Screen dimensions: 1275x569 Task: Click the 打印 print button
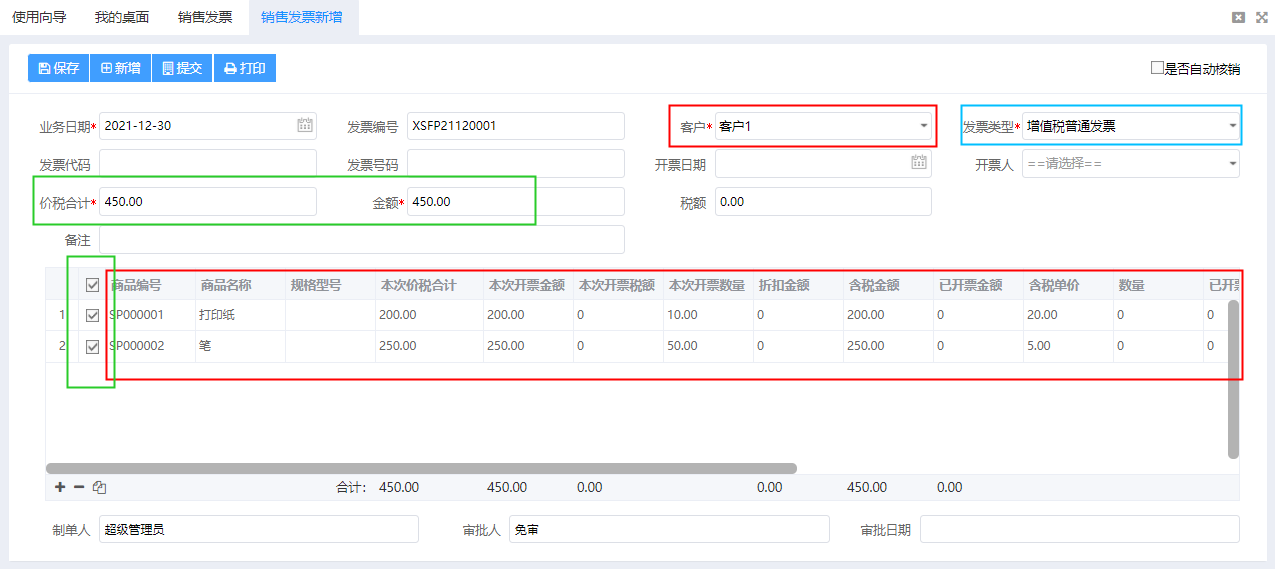point(244,68)
